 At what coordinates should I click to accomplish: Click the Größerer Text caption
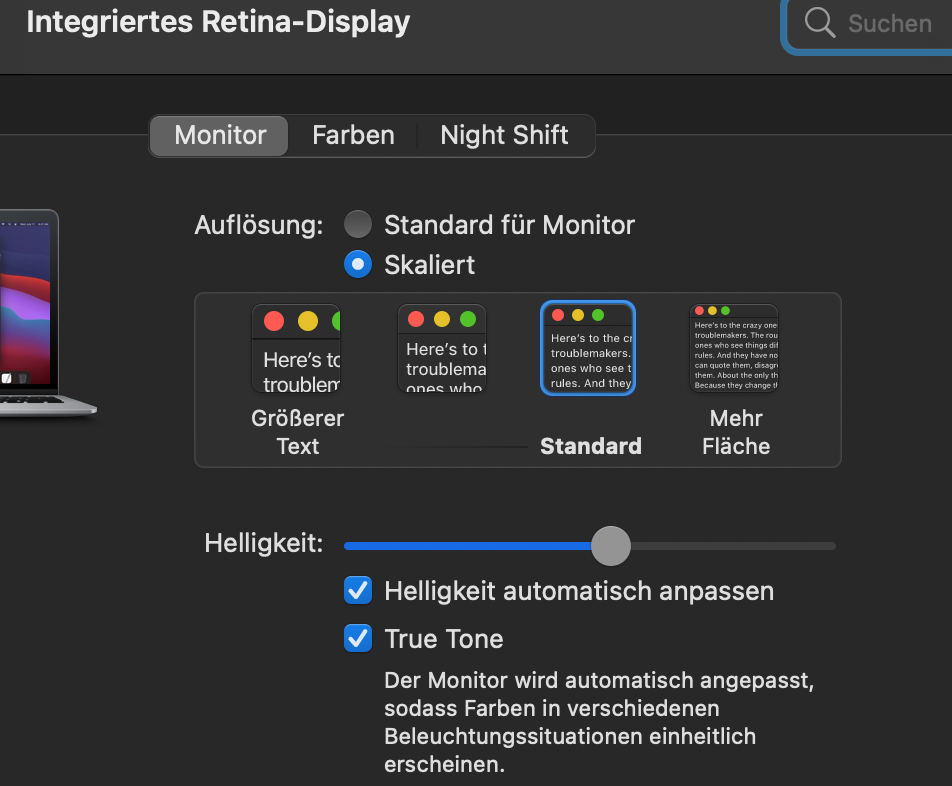point(297,432)
